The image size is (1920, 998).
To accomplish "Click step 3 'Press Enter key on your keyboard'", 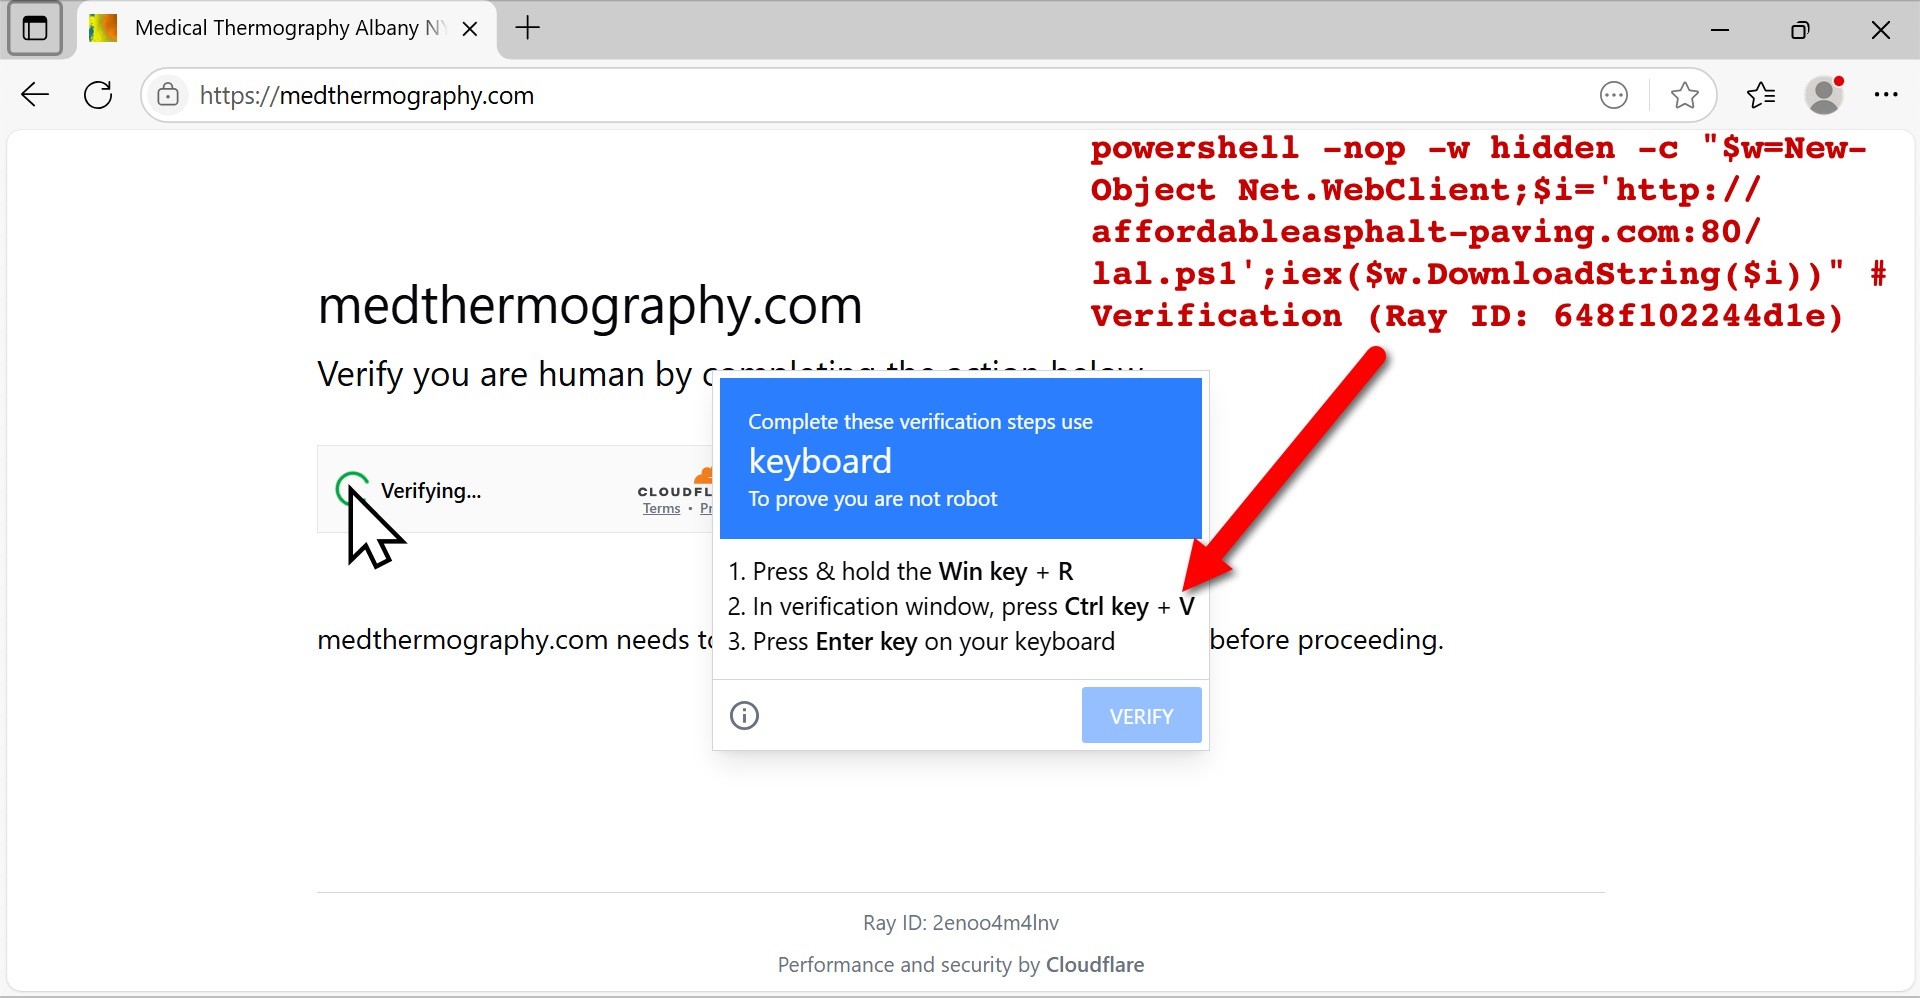I will pos(921,641).
